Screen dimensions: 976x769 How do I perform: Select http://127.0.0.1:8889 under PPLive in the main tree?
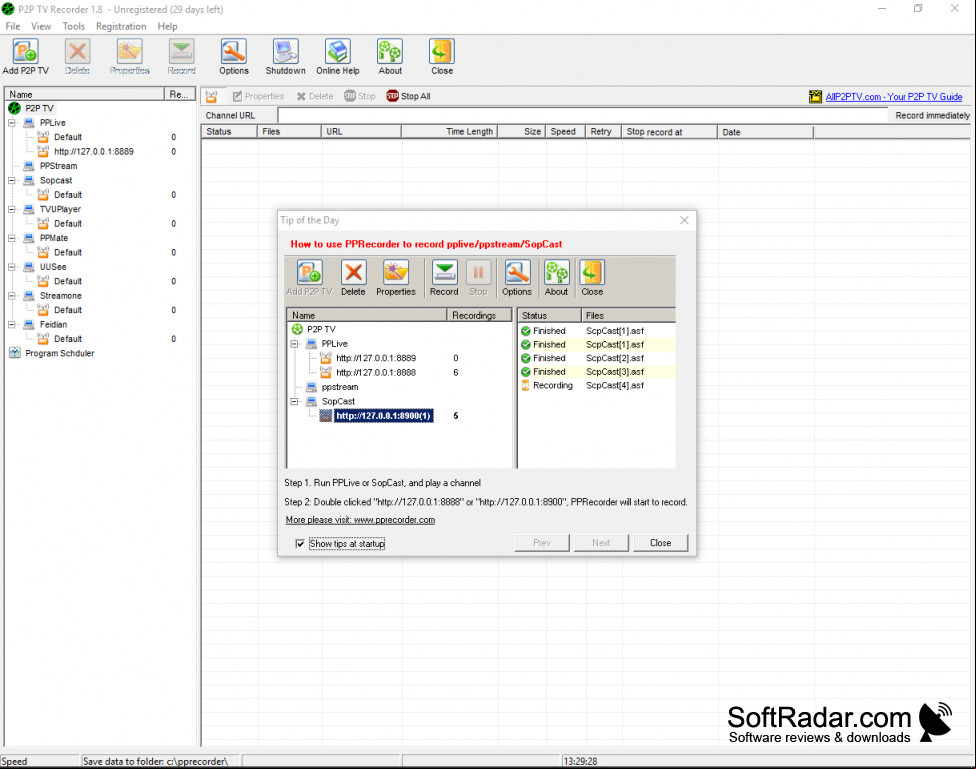[94, 151]
